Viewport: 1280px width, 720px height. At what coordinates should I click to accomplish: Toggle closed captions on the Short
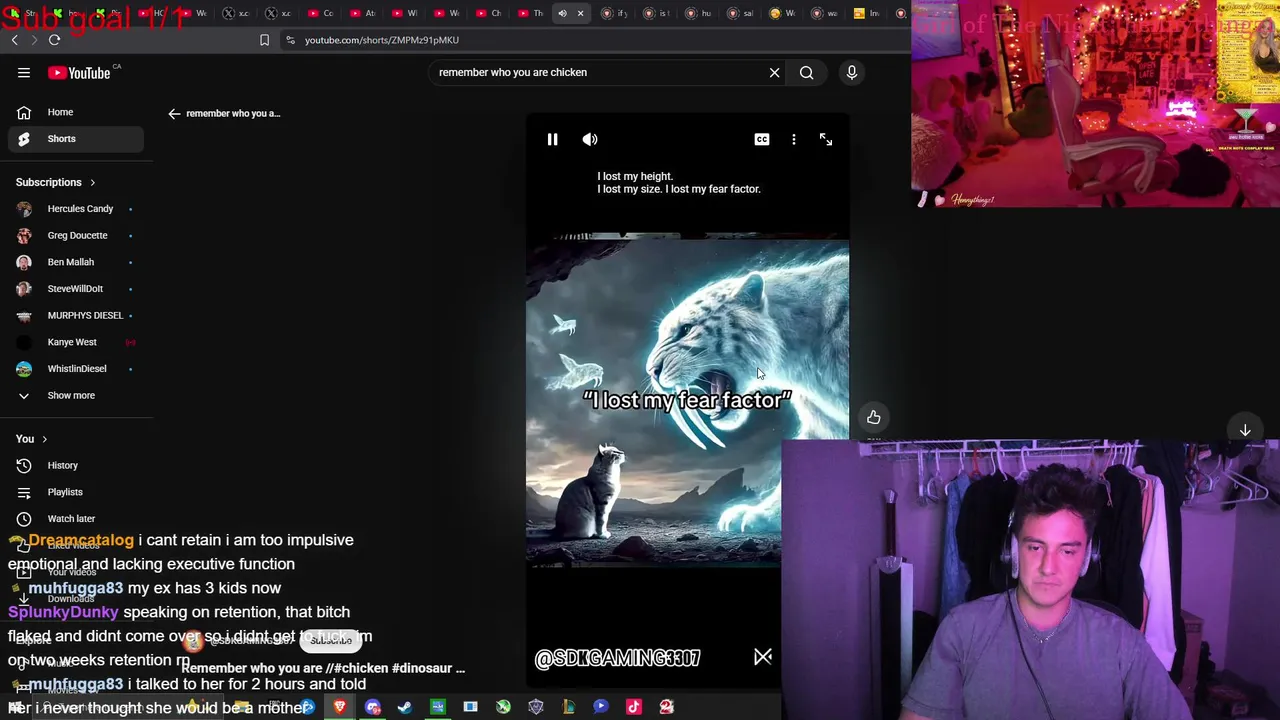point(762,139)
